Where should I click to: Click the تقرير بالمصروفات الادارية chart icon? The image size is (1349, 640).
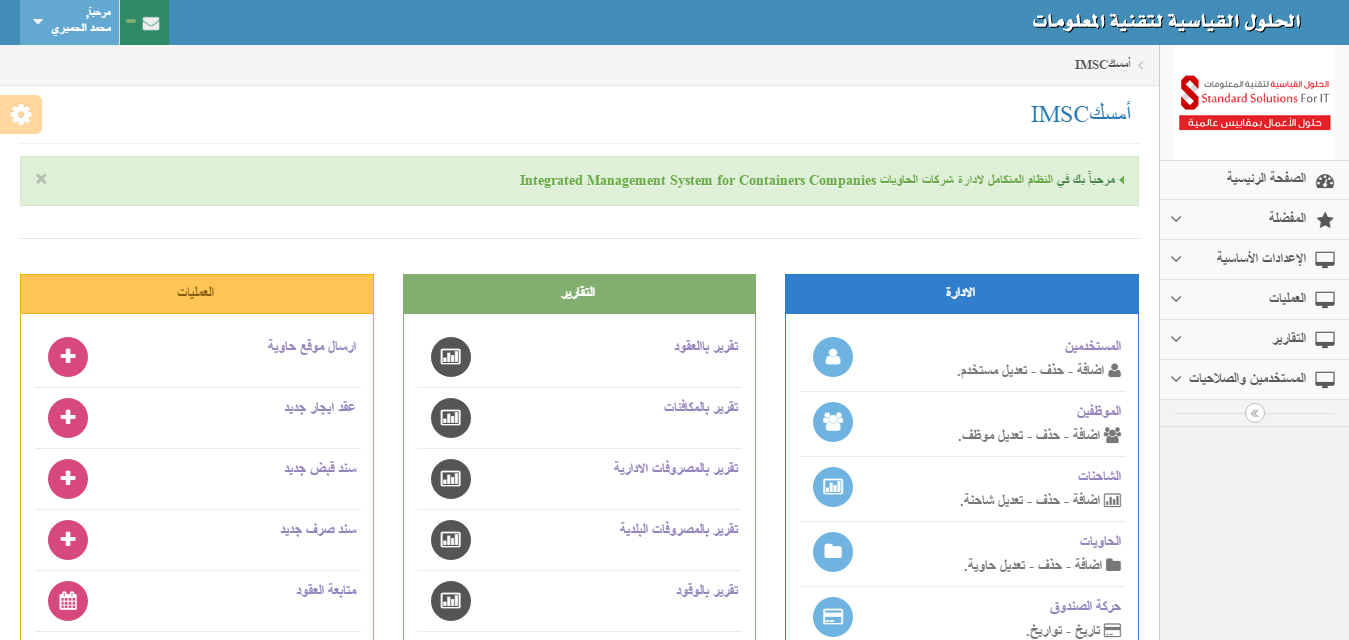click(x=451, y=479)
